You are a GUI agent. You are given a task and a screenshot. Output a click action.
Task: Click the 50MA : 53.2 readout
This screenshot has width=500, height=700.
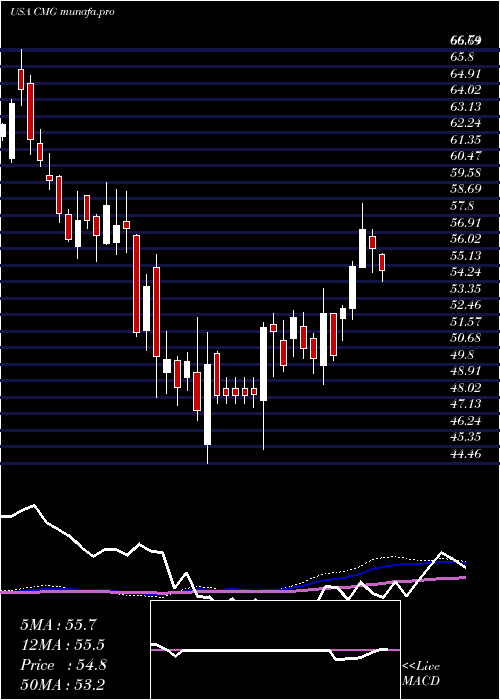[x=65, y=685]
